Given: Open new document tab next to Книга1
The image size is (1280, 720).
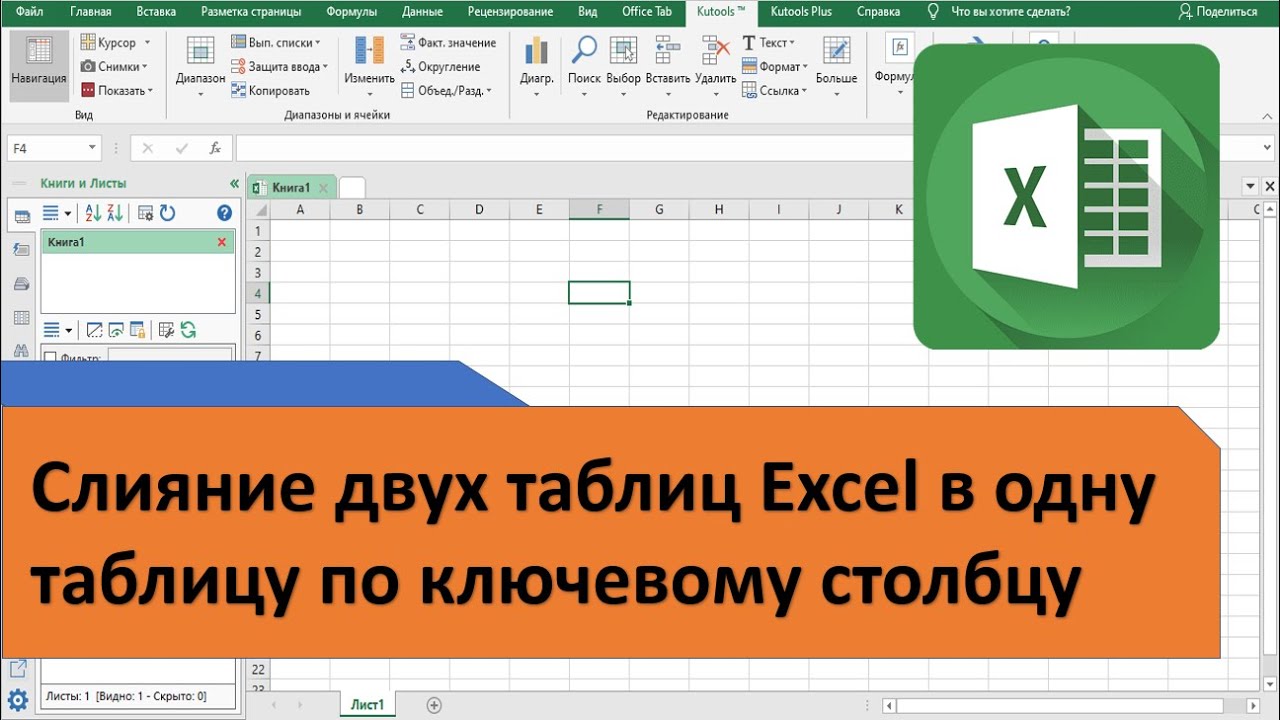Looking at the screenshot, I should [352, 187].
